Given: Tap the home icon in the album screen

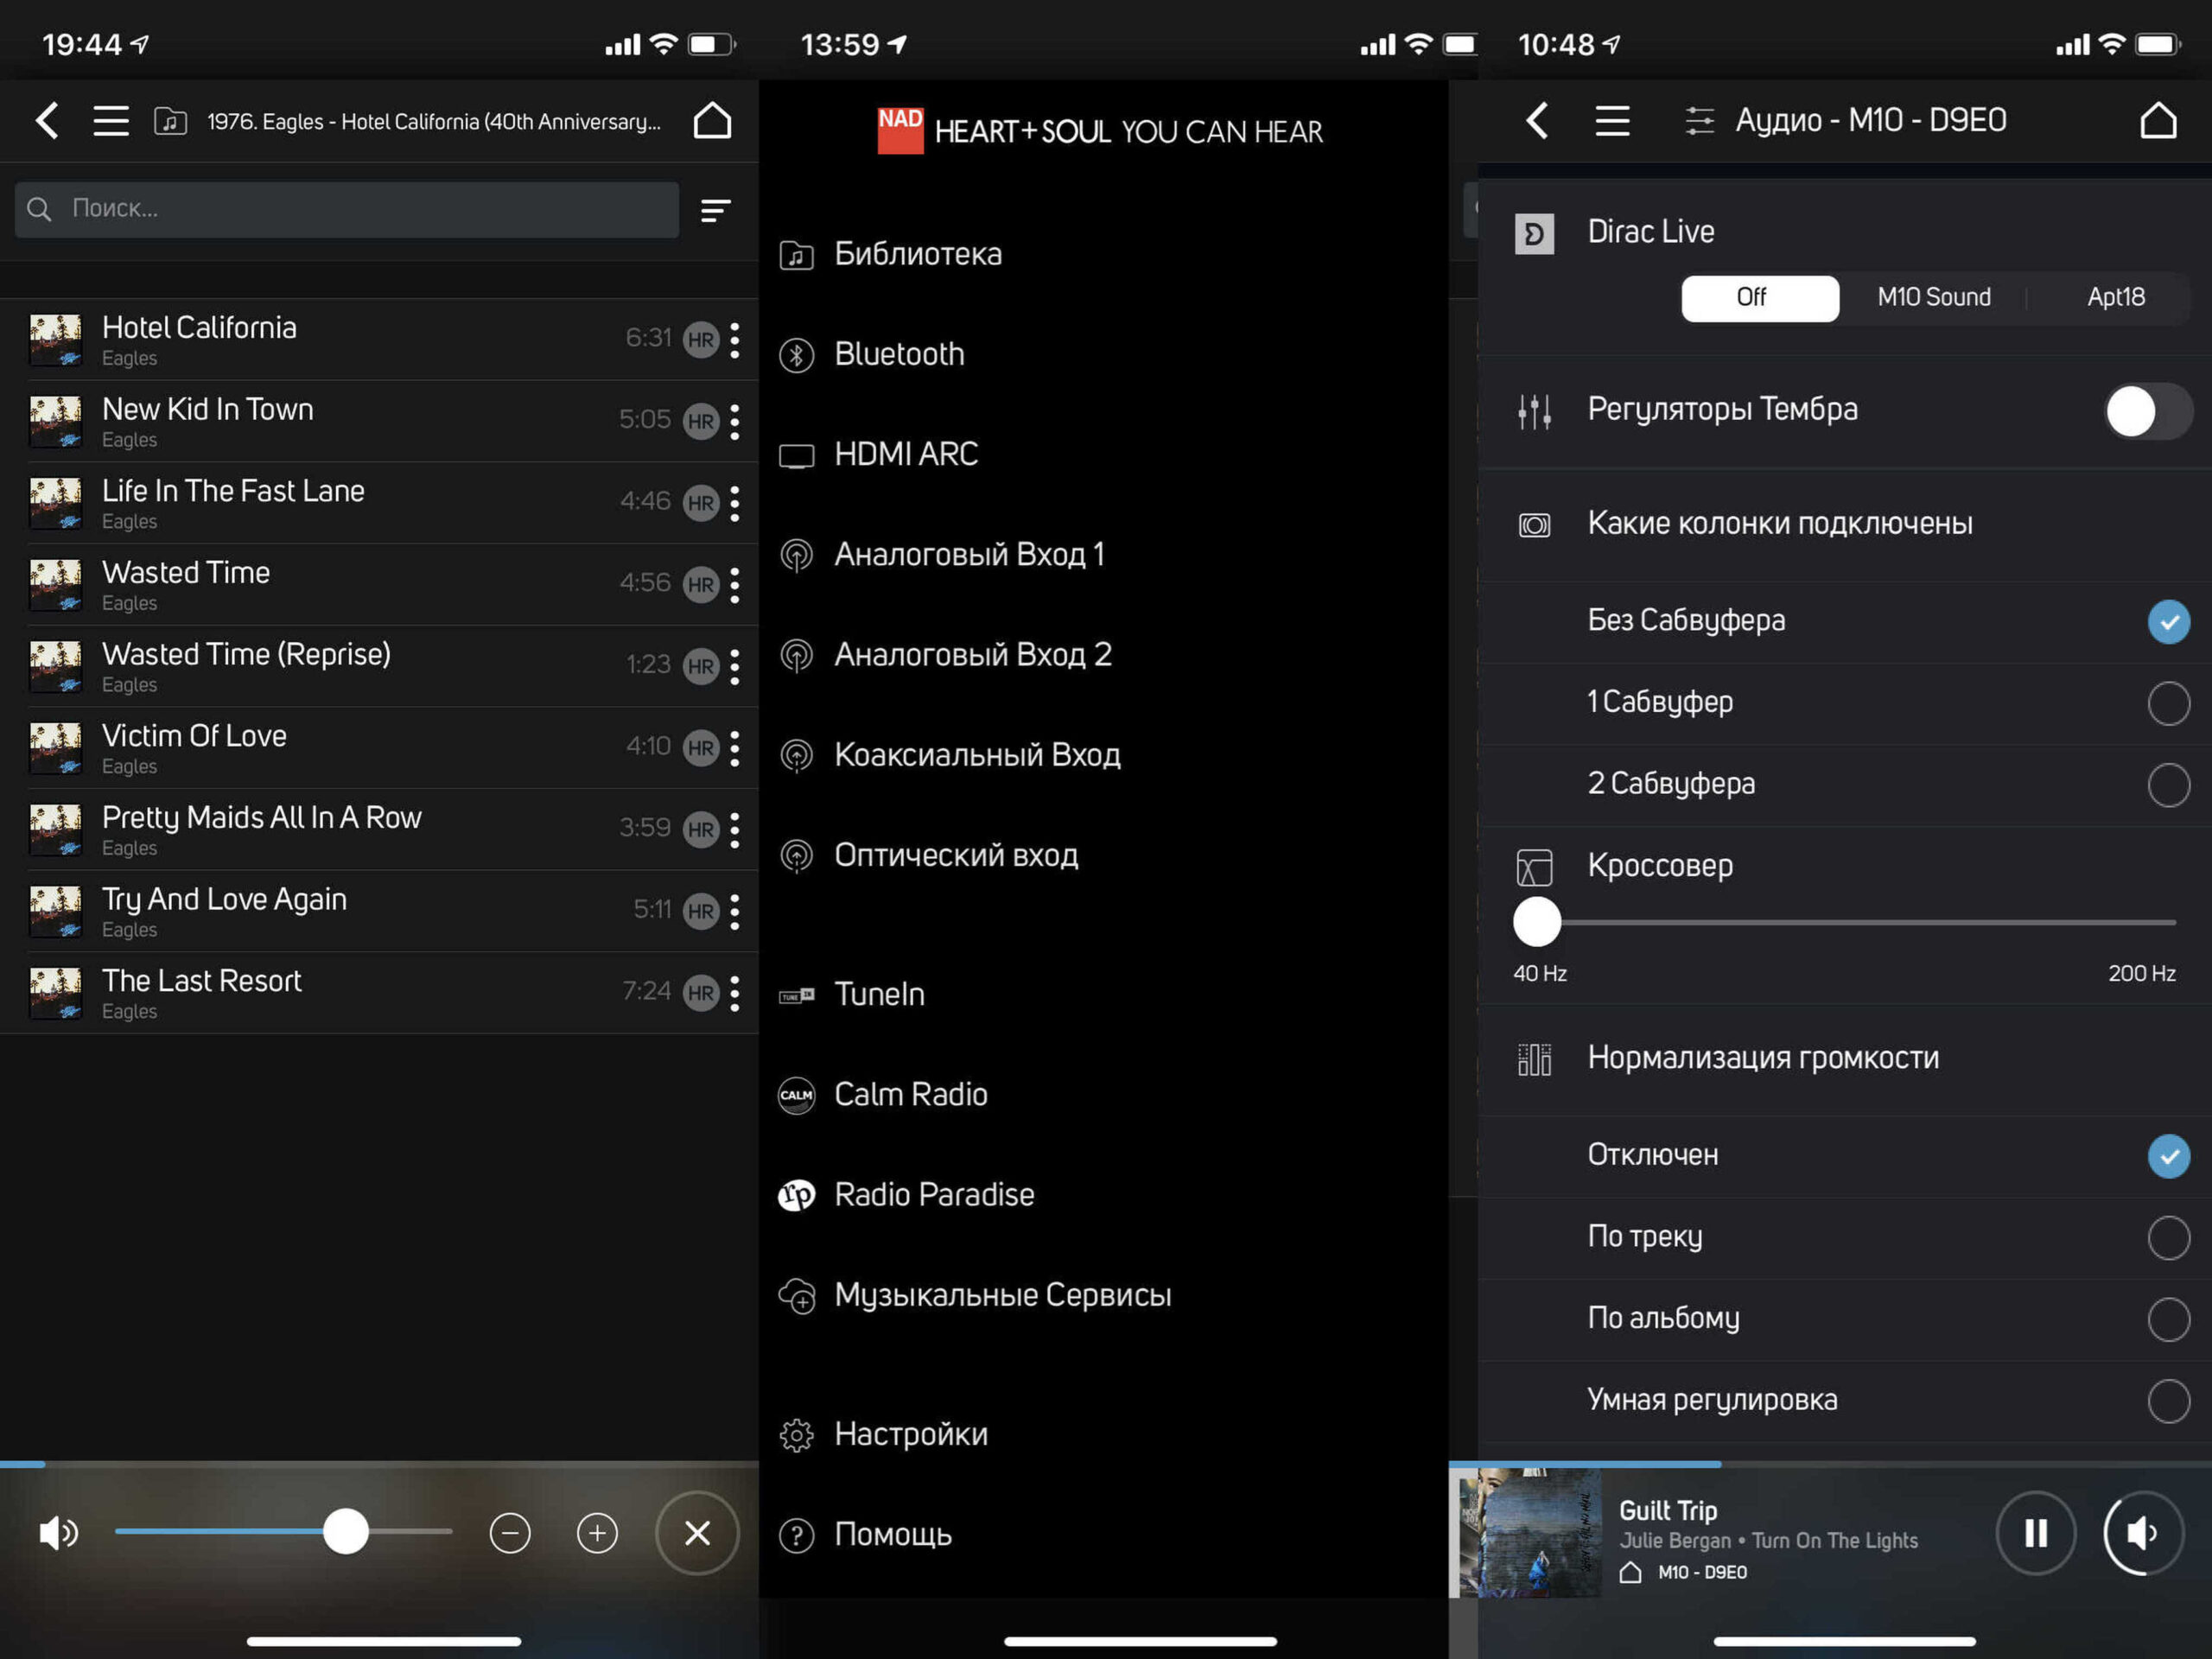Looking at the screenshot, I should [x=712, y=121].
